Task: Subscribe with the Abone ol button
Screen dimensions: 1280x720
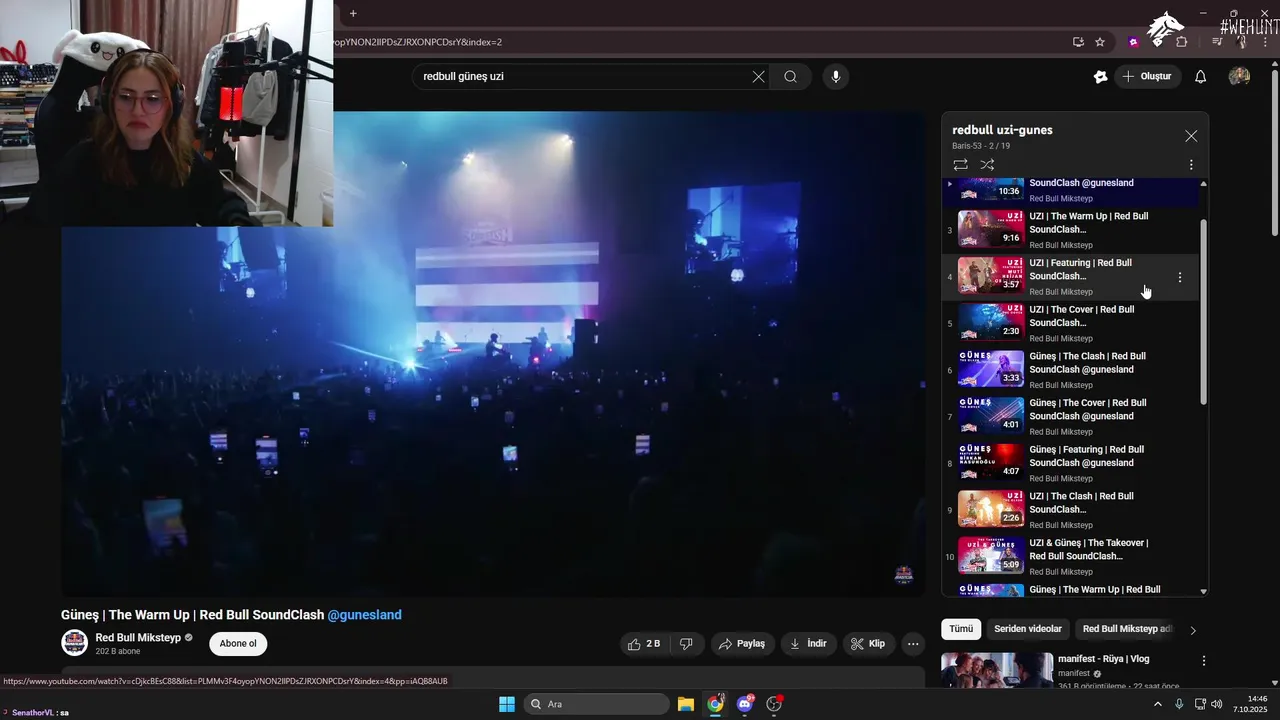Action: [x=238, y=644]
